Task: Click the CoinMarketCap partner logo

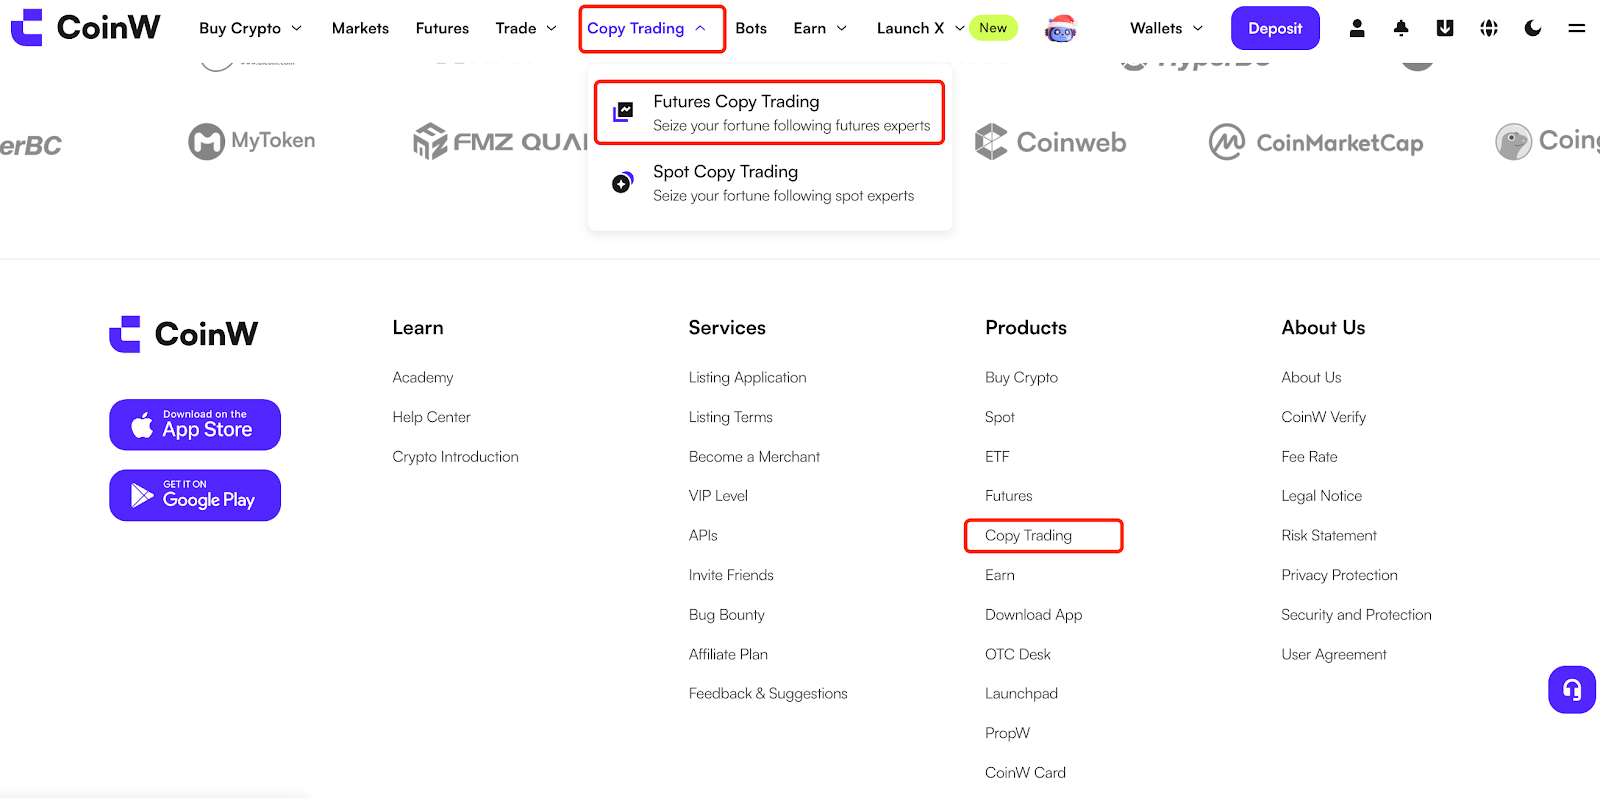Action: [1316, 143]
